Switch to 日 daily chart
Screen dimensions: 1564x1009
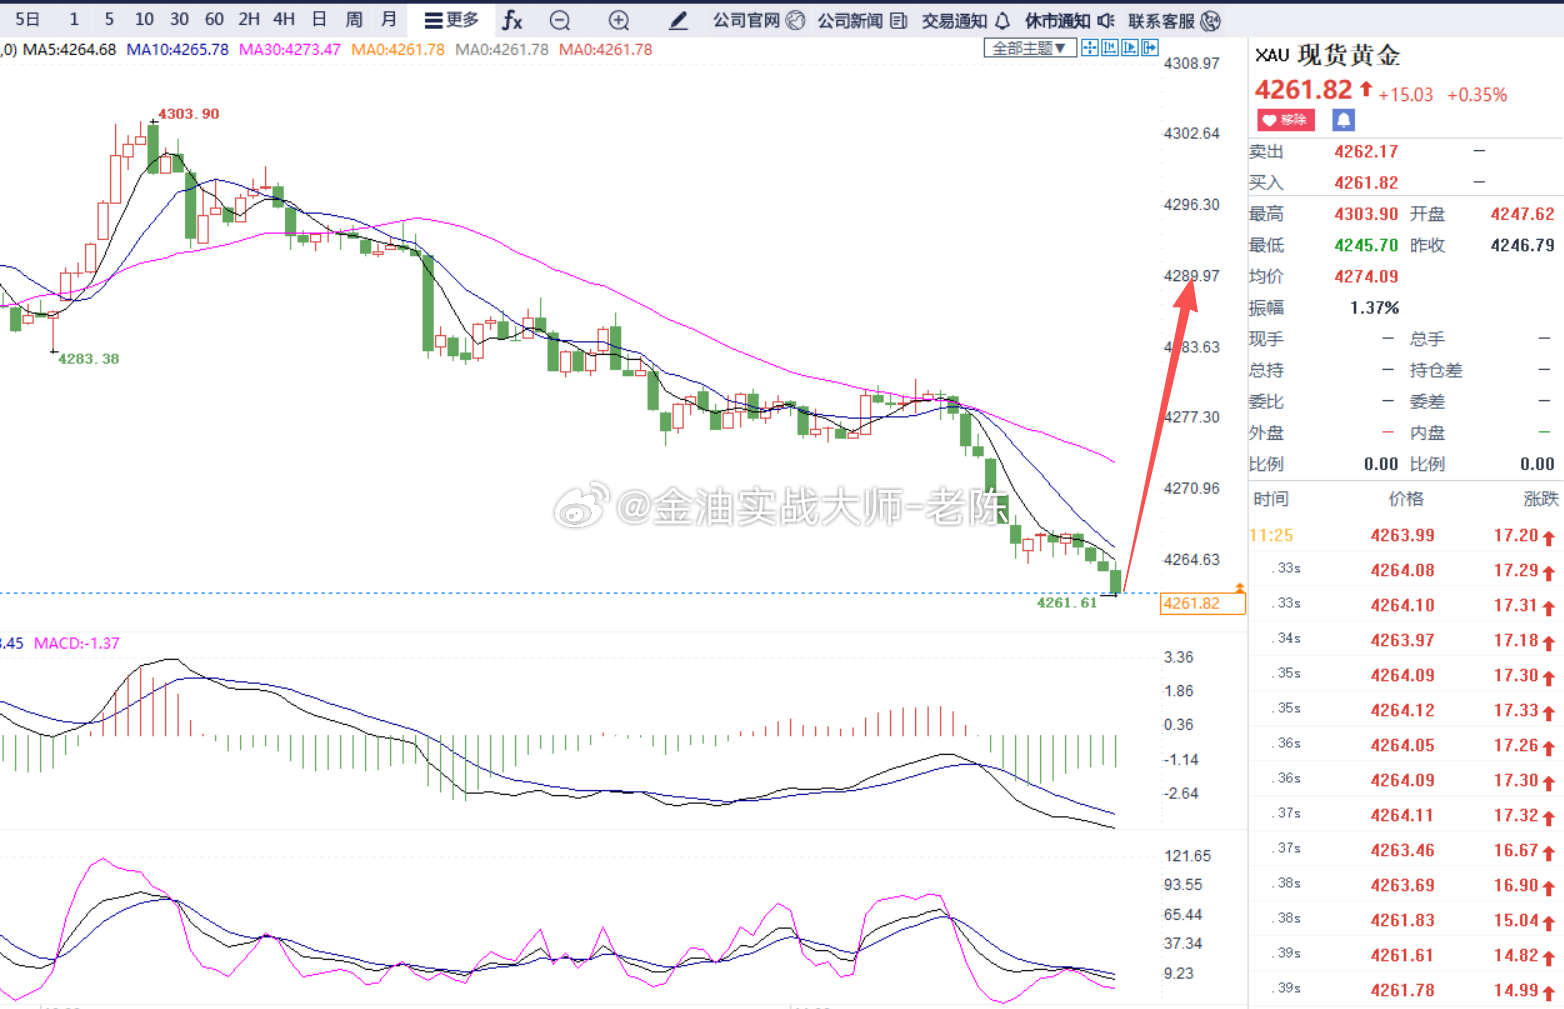pyautogui.click(x=319, y=19)
